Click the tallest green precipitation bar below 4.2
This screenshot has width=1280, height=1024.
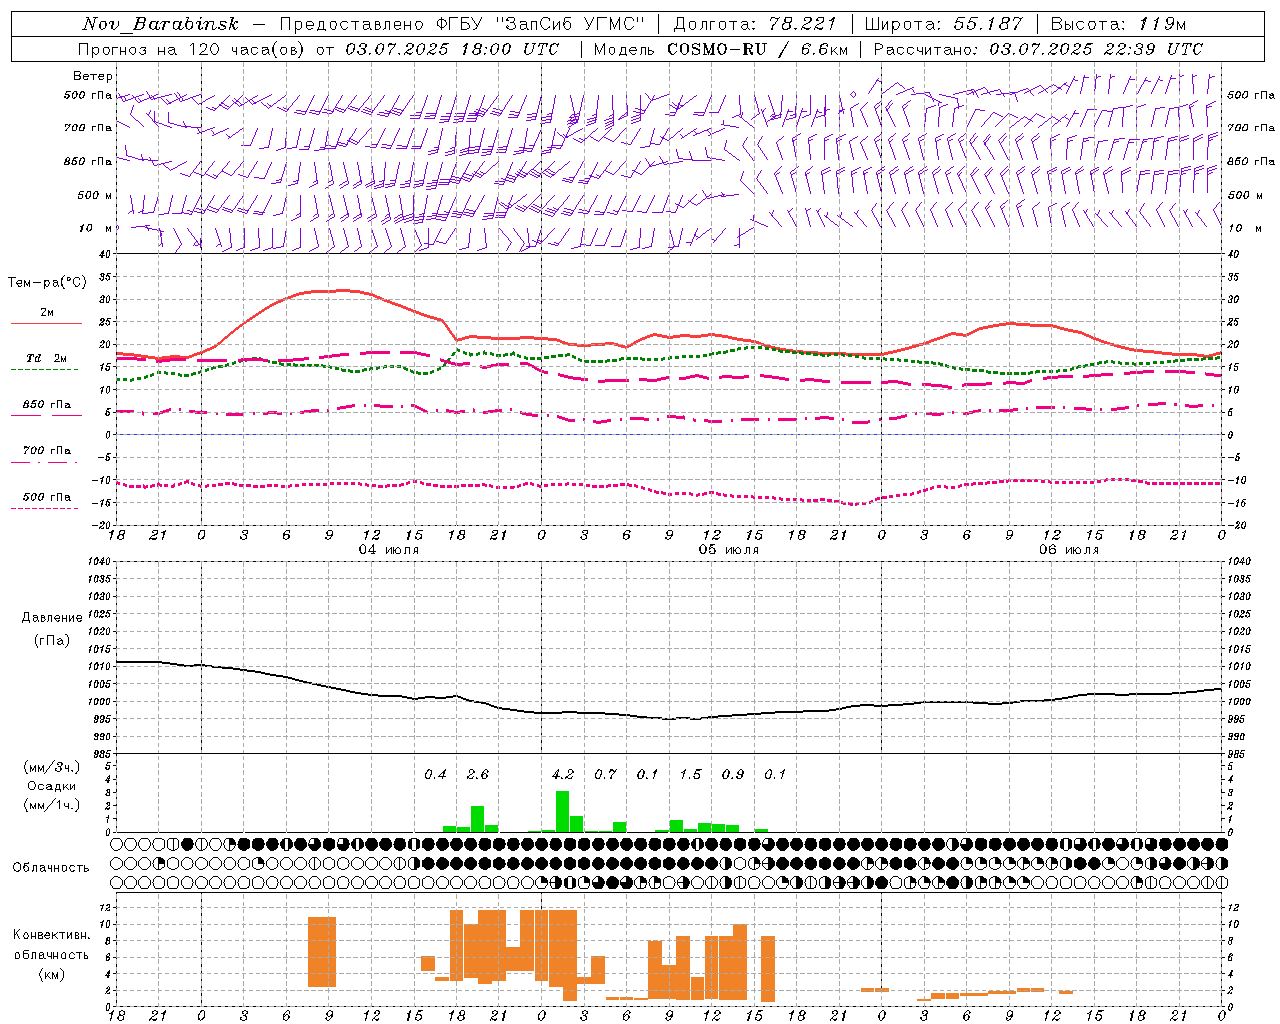point(562,812)
